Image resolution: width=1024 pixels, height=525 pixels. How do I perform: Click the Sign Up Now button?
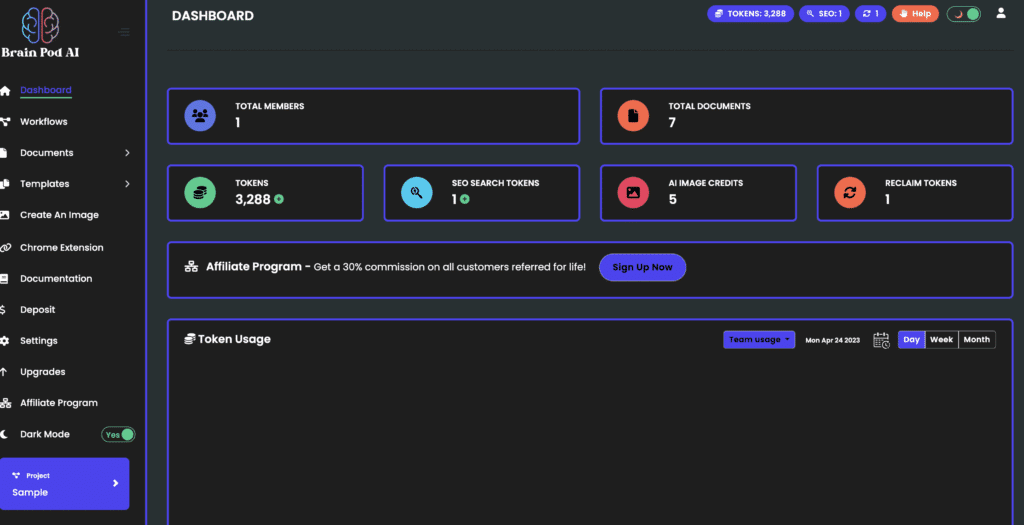click(x=642, y=267)
